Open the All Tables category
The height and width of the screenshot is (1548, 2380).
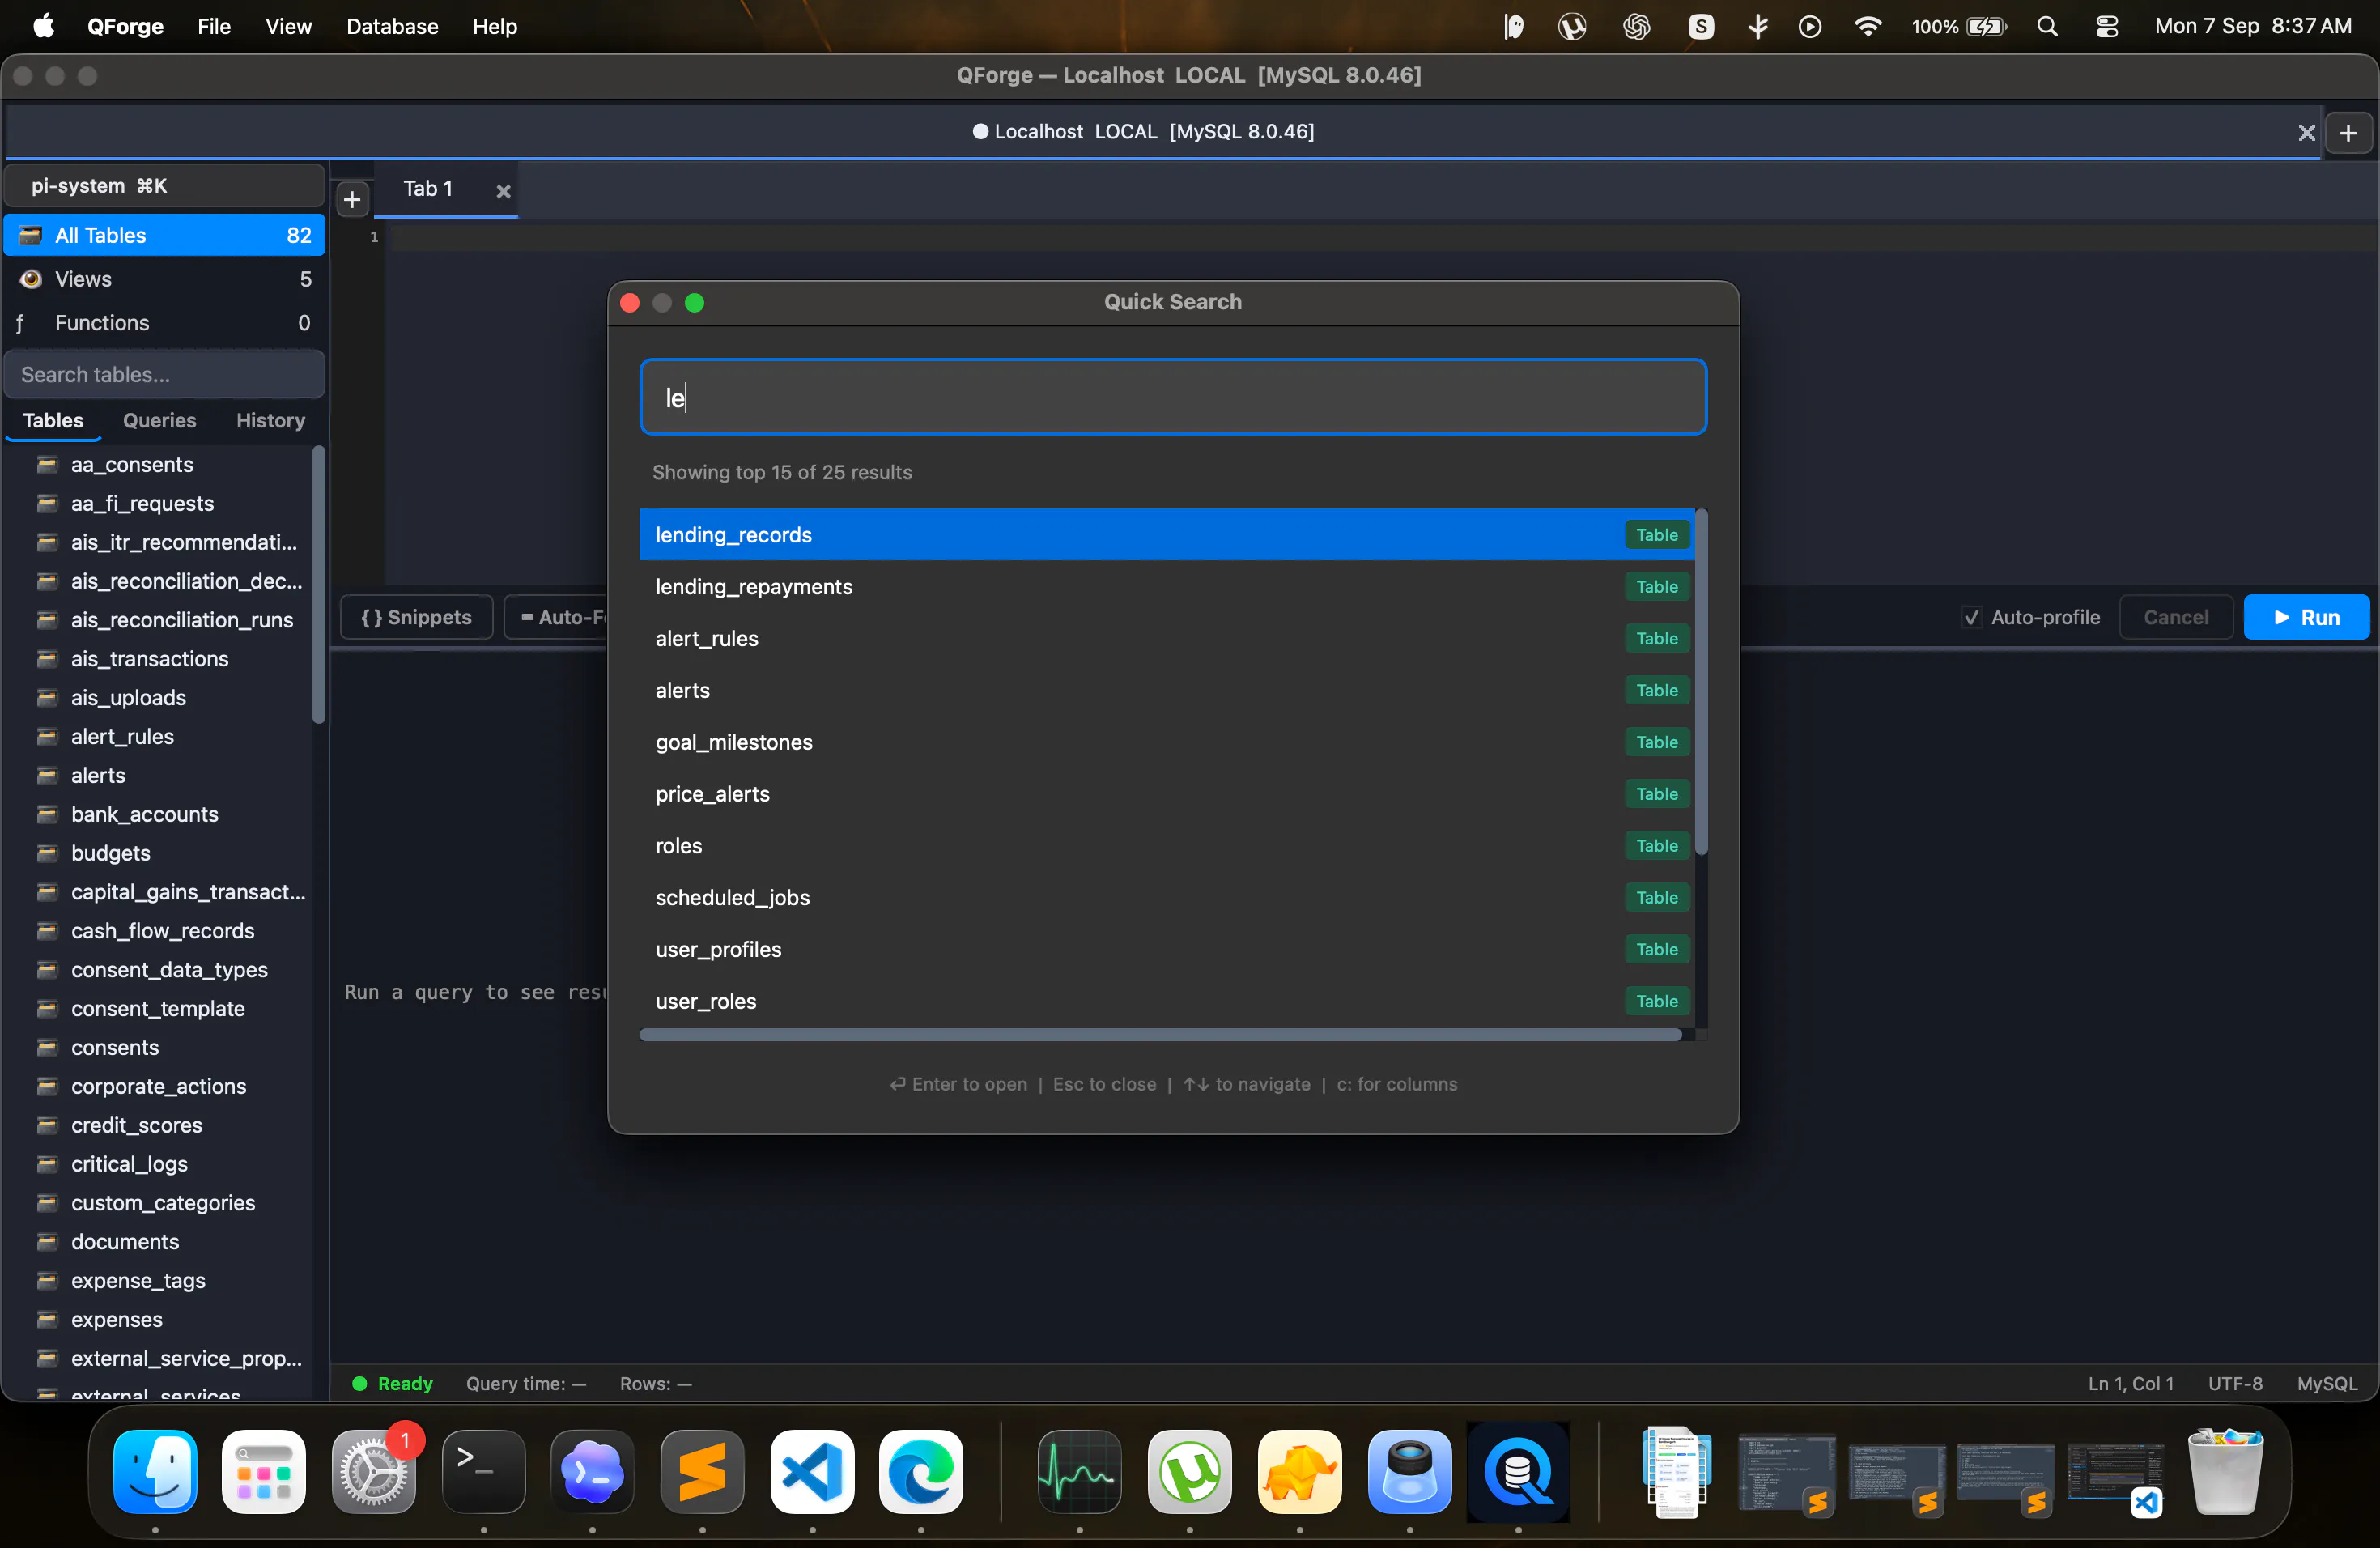click(165, 235)
